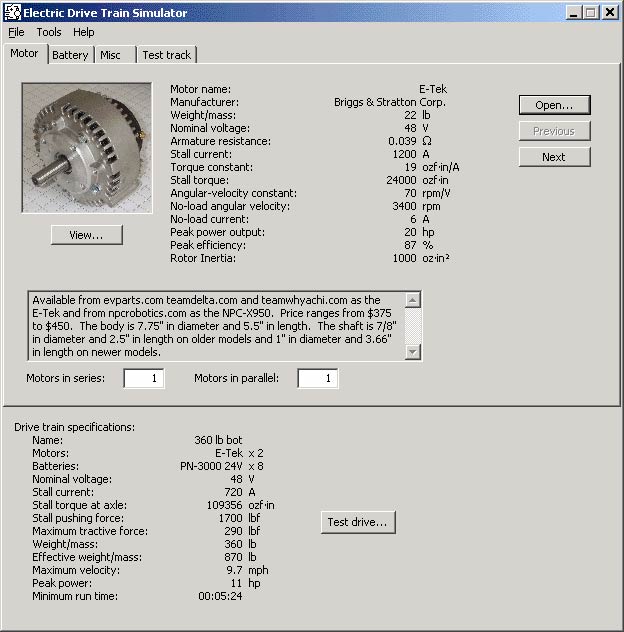Open the Help menu
Screen dimensions: 624x632
(84, 32)
